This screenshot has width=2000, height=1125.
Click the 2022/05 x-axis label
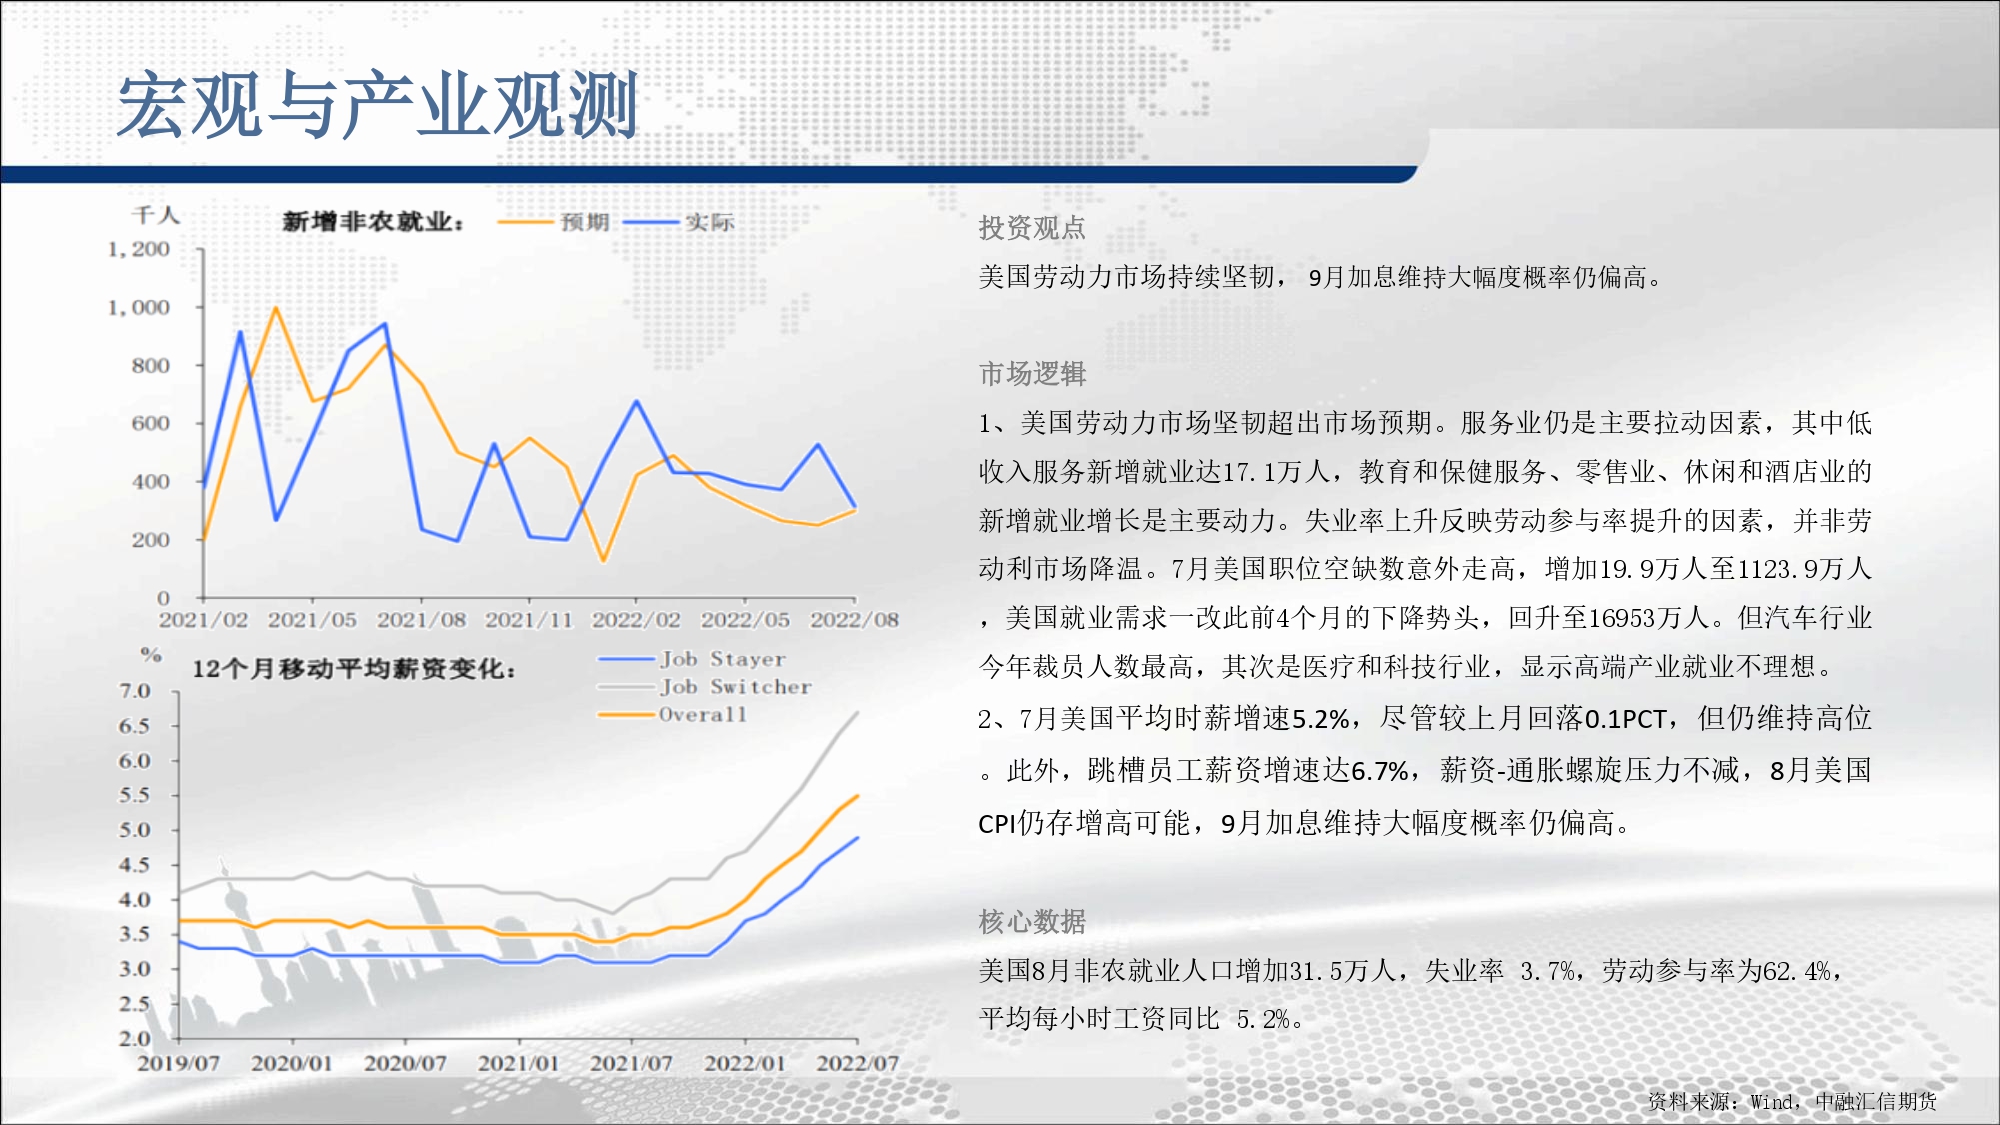(745, 620)
